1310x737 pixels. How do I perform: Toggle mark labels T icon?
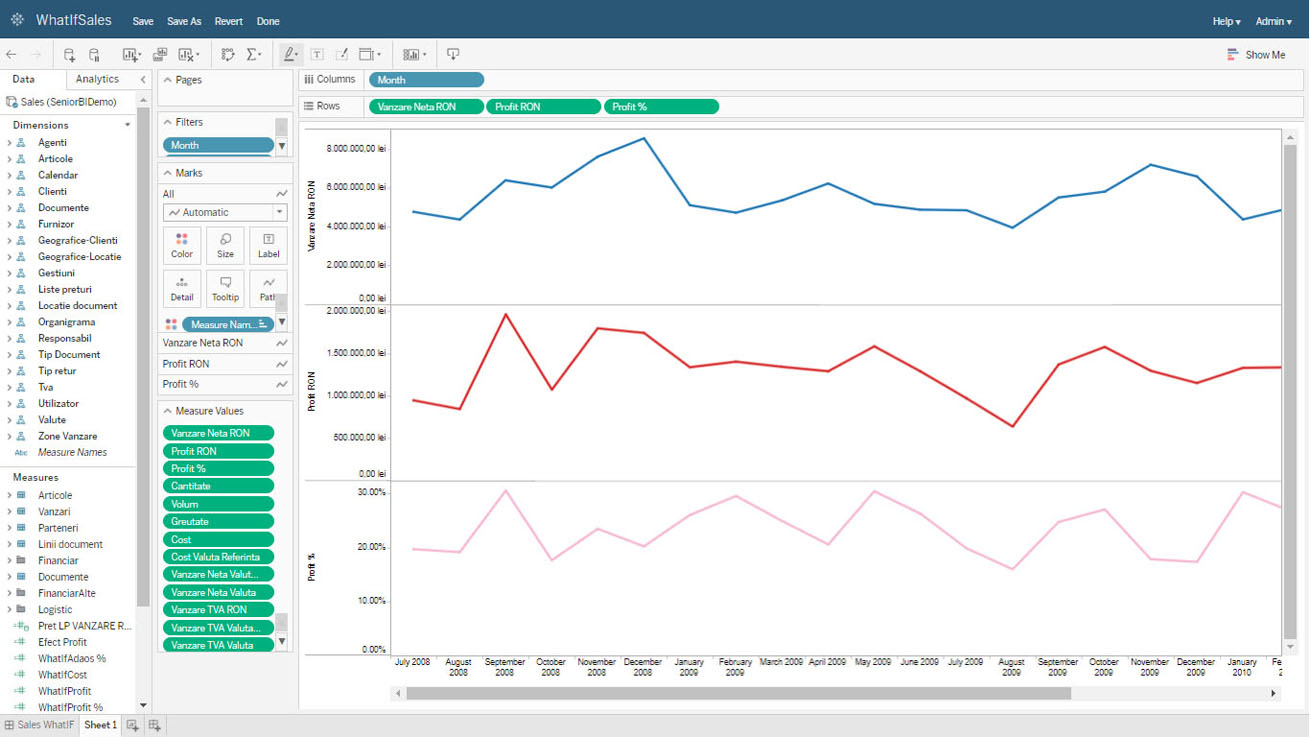coord(317,55)
